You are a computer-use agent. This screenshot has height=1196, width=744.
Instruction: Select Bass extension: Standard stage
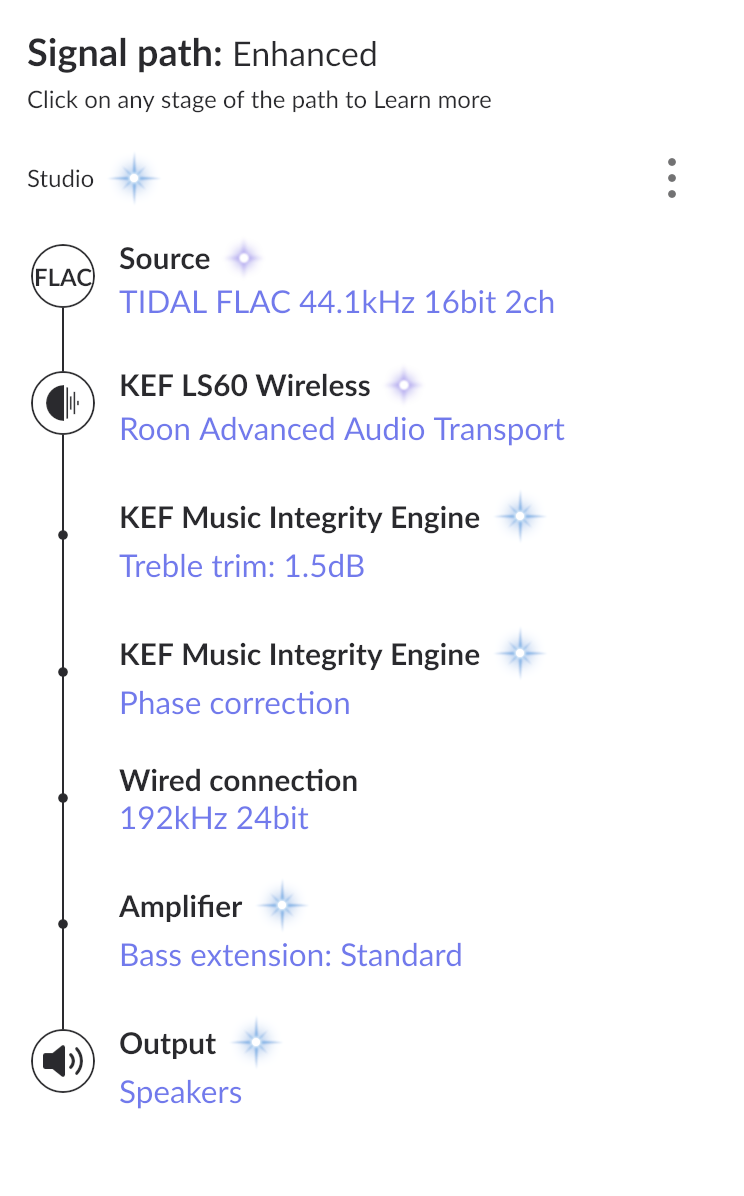(x=291, y=955)
